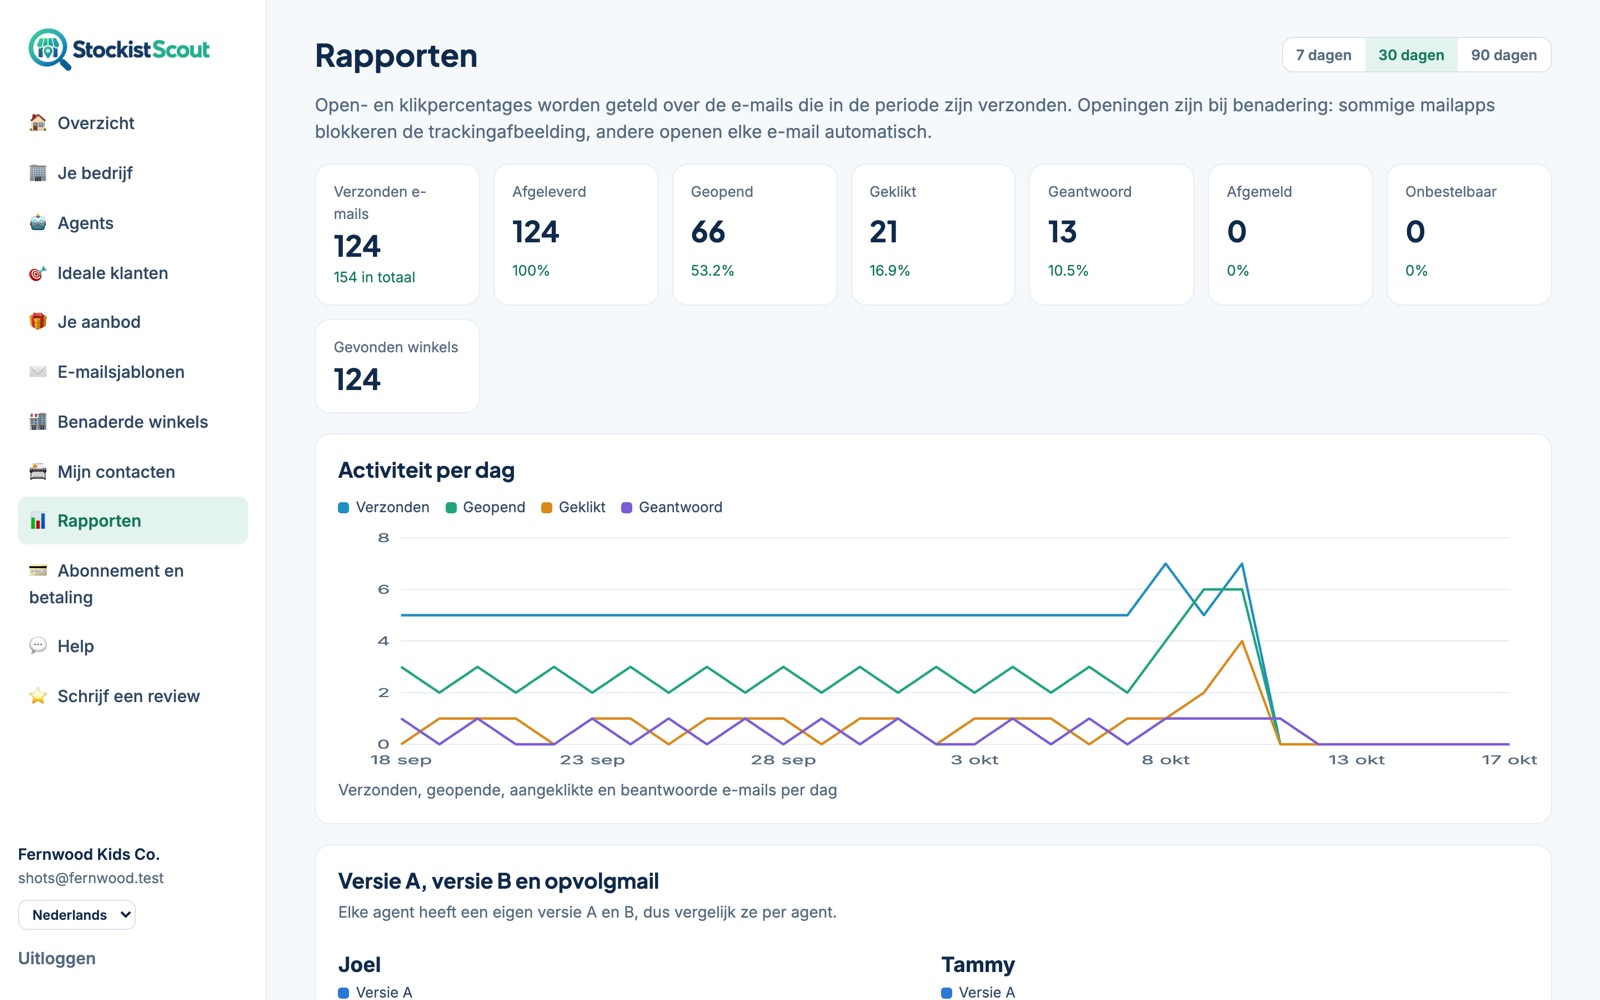Navigate to Benaderde winkels

[x=133, y=422]
